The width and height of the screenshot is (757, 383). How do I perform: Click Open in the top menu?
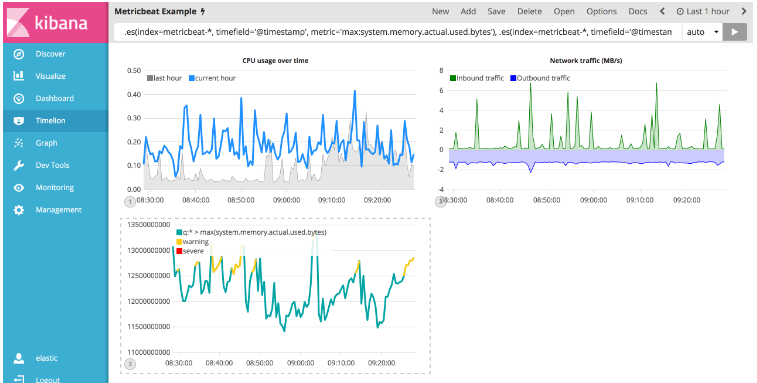564,11
